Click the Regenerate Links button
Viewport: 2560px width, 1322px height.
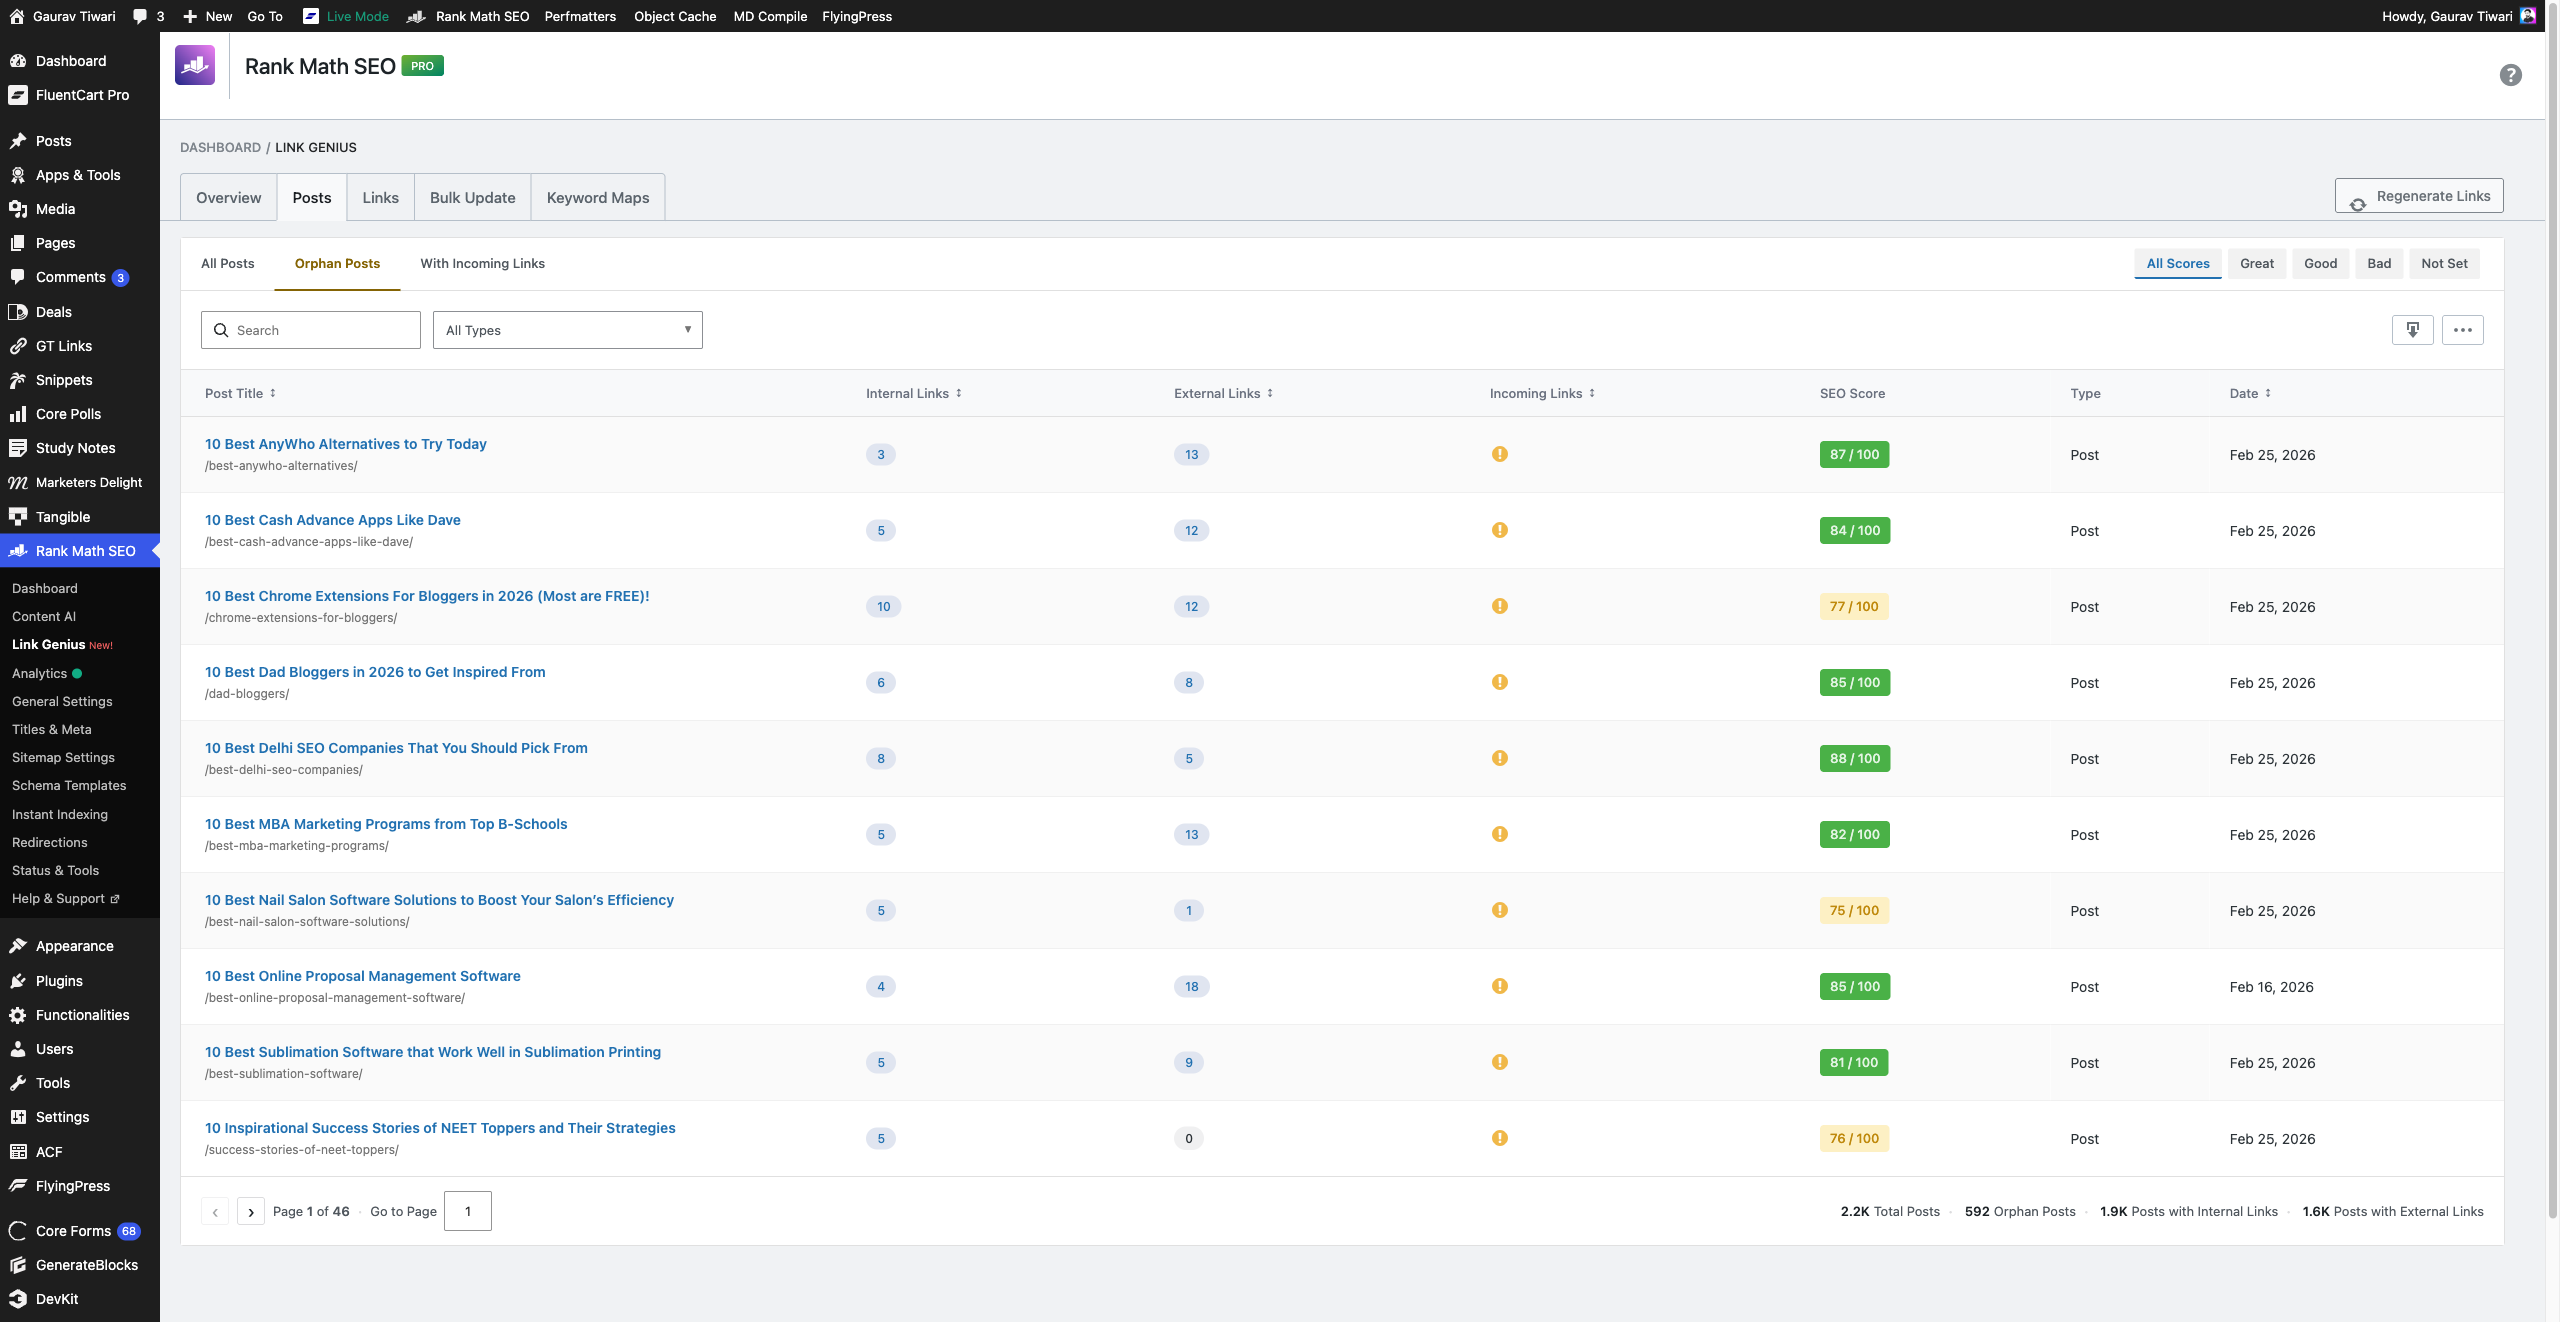click(2419, 196)
